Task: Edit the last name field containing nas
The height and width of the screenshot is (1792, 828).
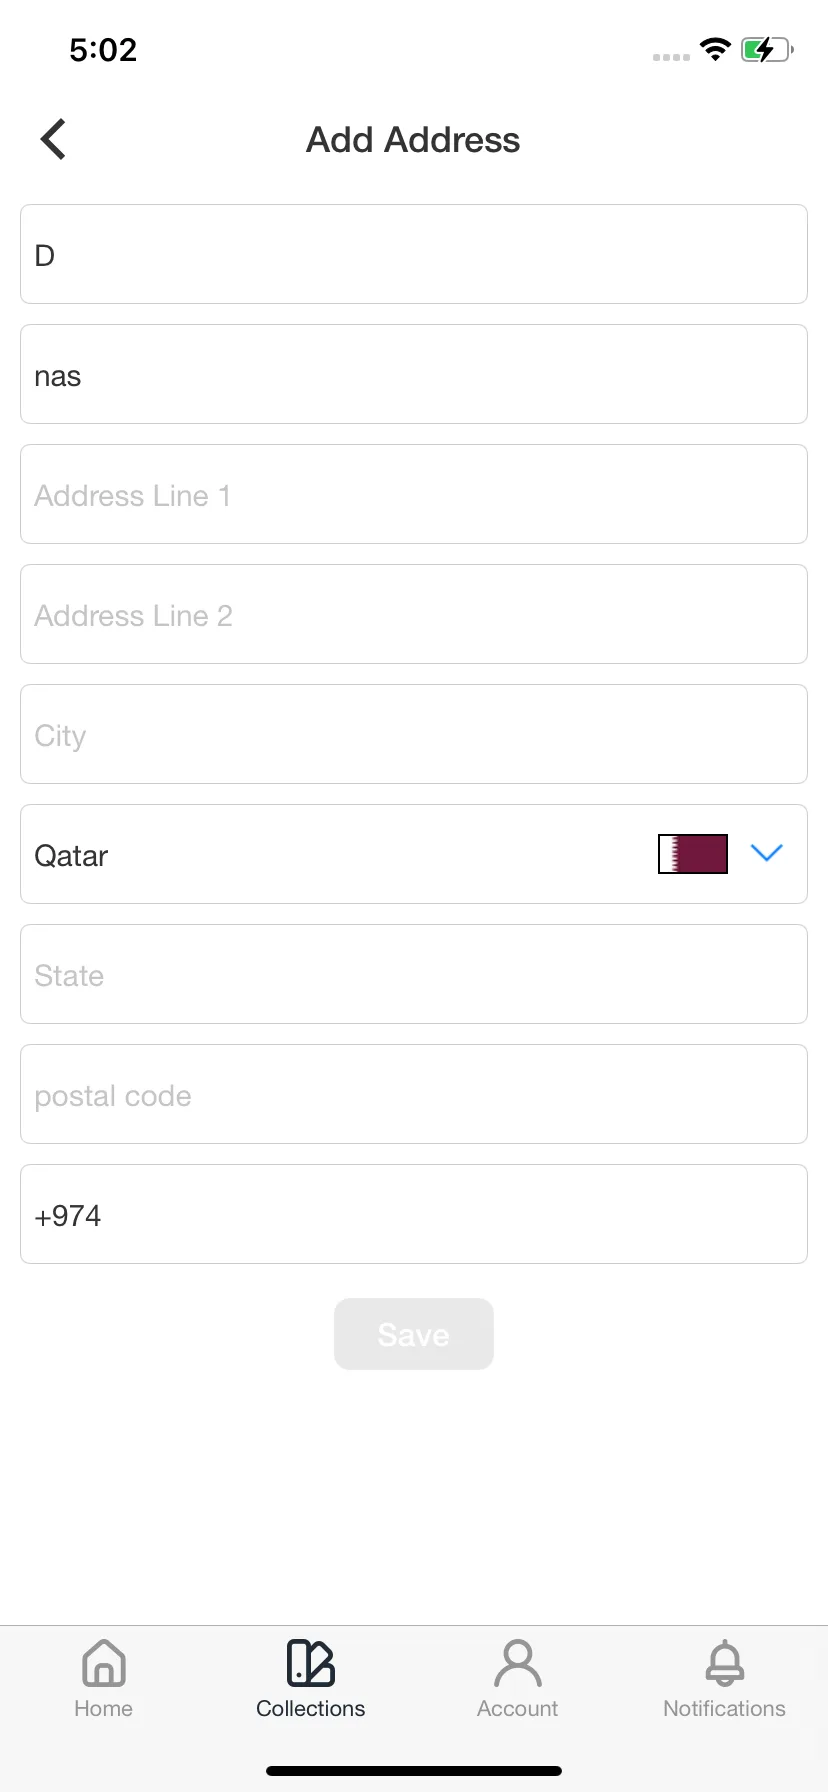Action: [x=414, y=374]
